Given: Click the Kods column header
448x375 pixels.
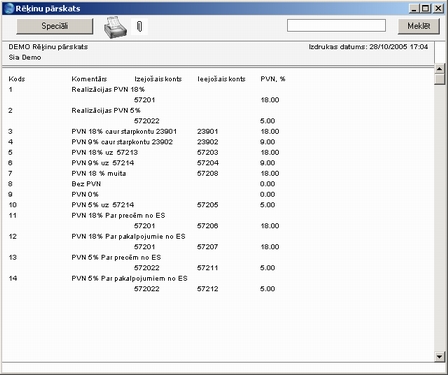Looking at the screenshot, I should tap(17, 79).
